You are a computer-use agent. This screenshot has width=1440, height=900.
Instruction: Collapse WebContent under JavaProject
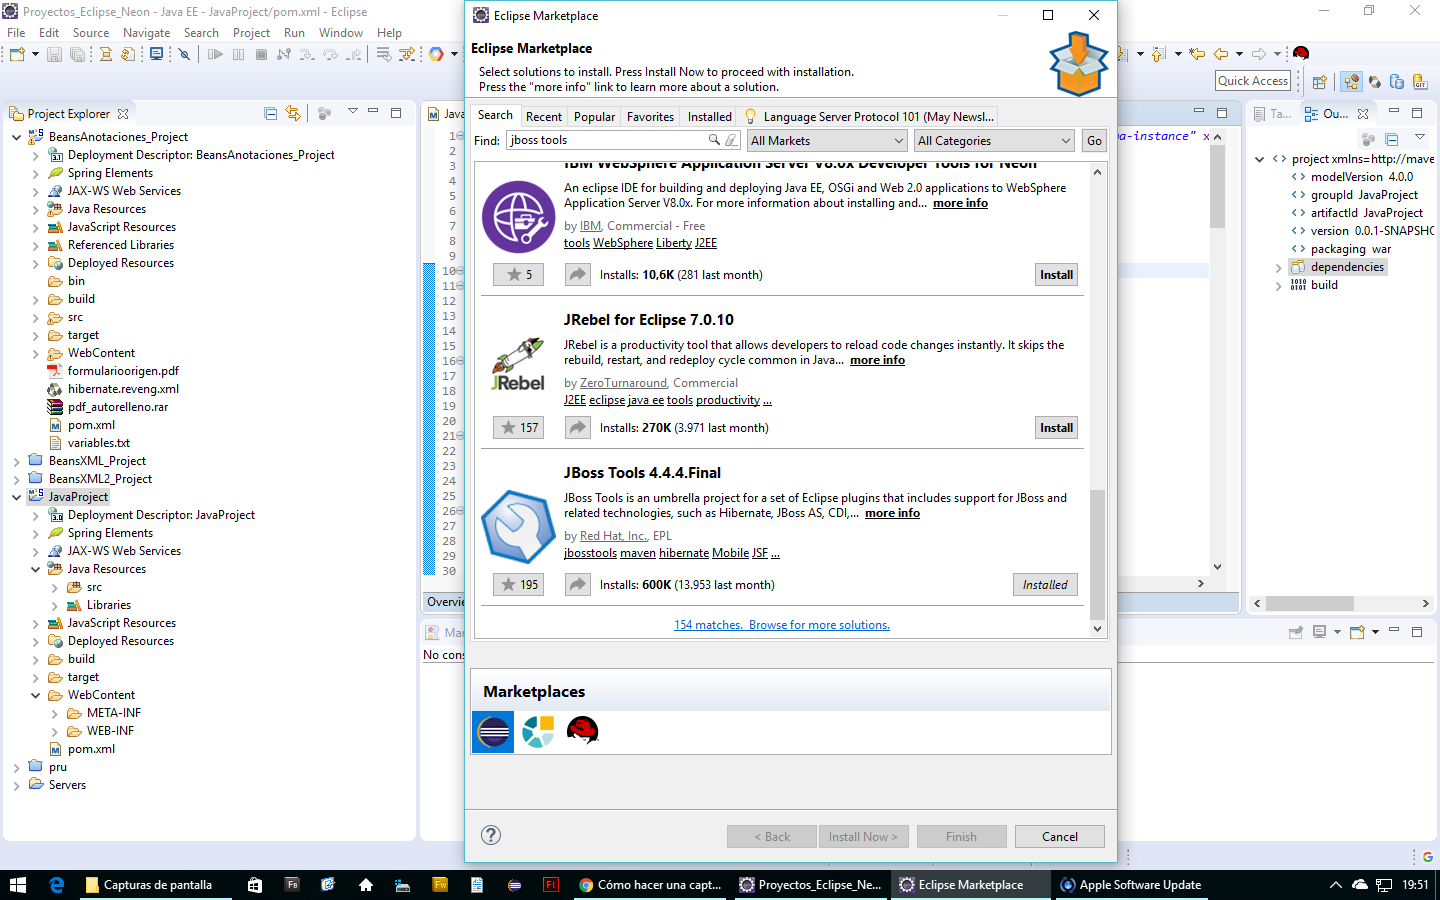(x=35, y=695)
